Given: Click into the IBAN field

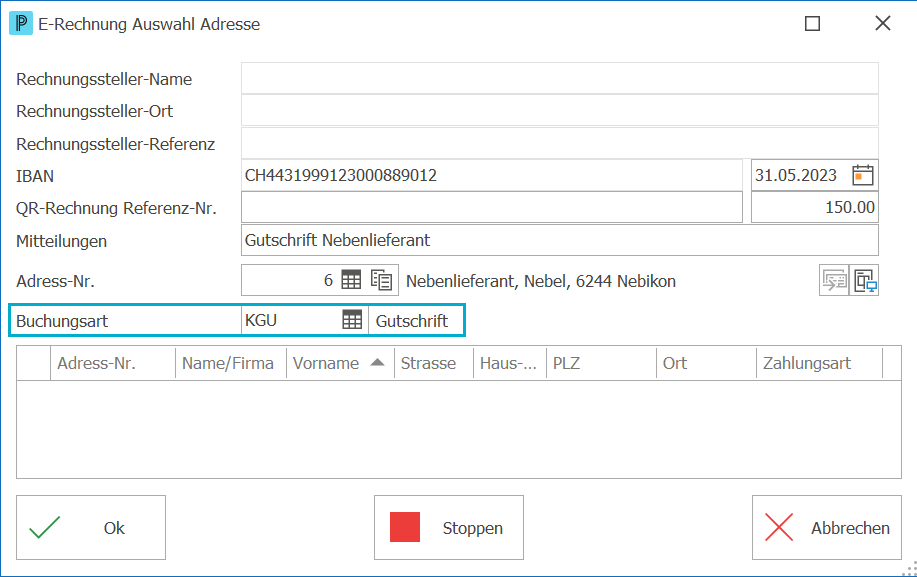Looking at the screenshot, I should [x=492, y=175].
